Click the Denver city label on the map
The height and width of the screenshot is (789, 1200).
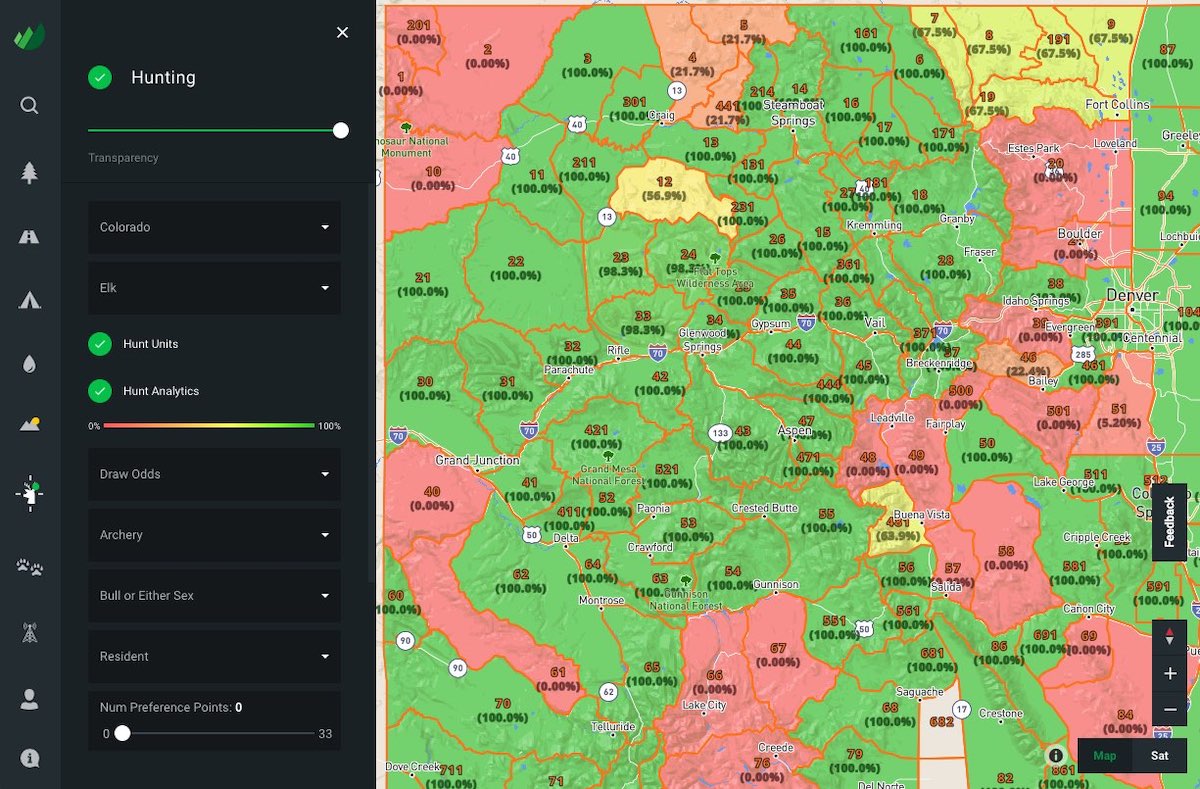coord(1132,295)
